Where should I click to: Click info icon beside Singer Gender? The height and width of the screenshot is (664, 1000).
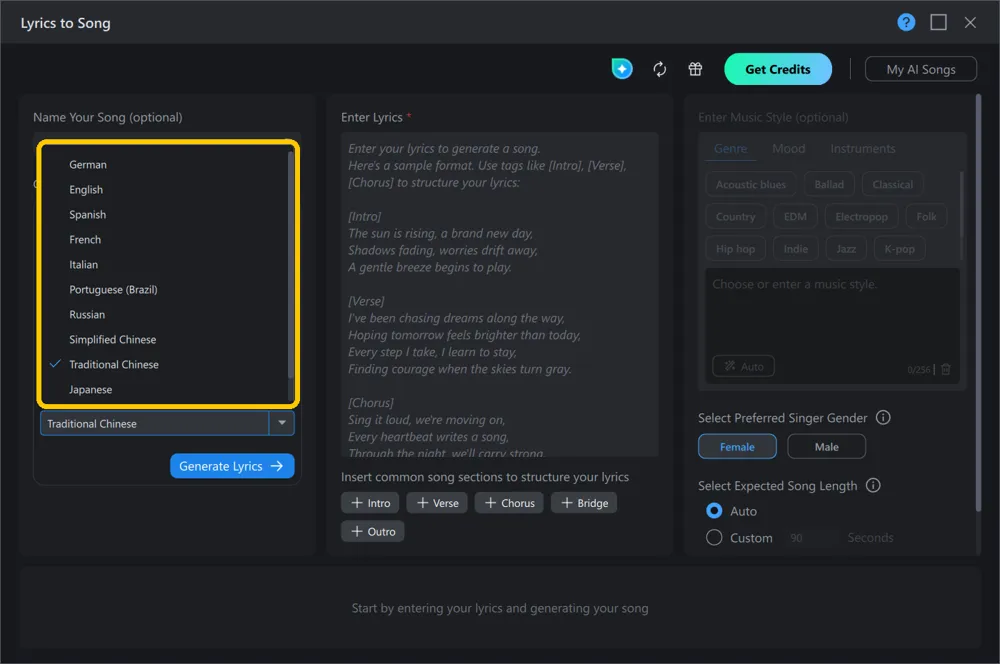pos(883,417)
